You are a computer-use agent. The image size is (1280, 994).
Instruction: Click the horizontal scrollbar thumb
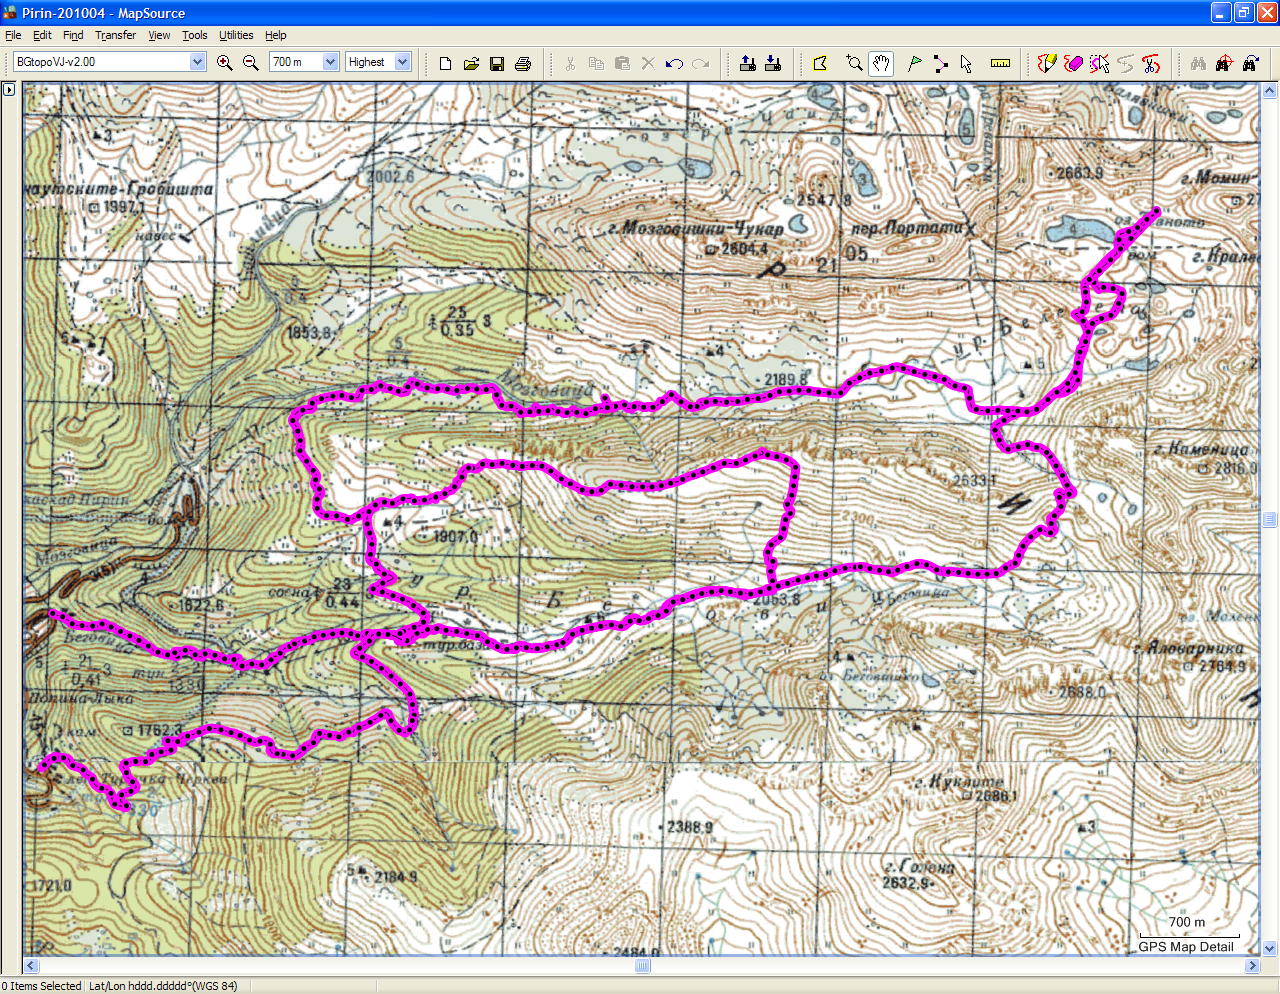(643, 966)
